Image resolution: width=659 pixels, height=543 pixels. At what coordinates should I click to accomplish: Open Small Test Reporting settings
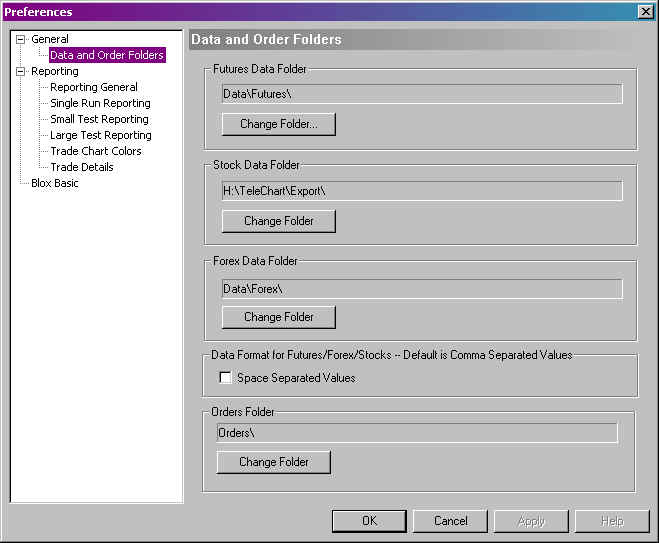click(x=99, y=120)
